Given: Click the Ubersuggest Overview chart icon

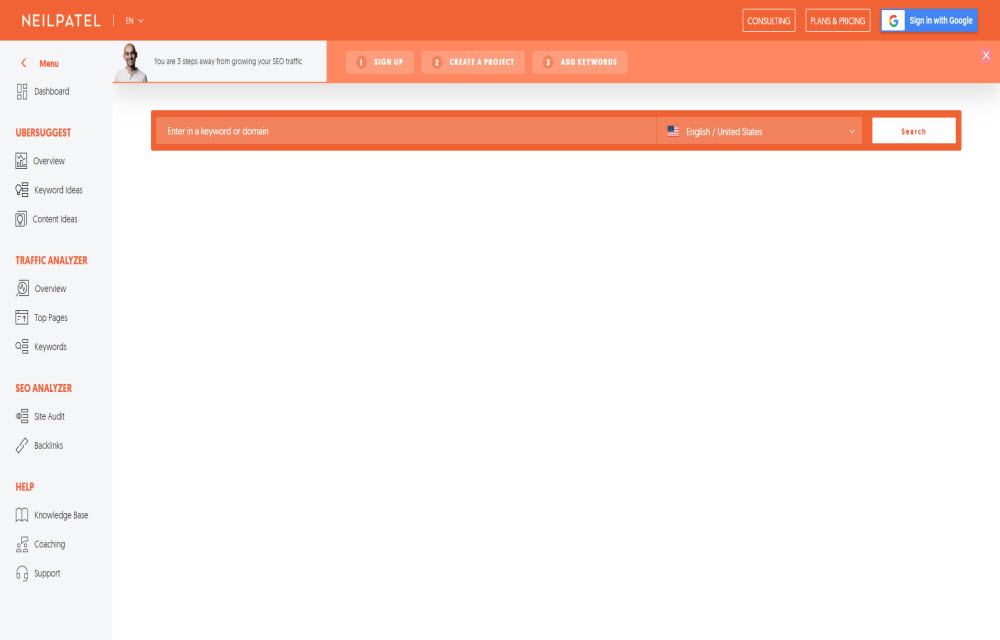Looking at the screenshot, I should (x=21, y=161).
